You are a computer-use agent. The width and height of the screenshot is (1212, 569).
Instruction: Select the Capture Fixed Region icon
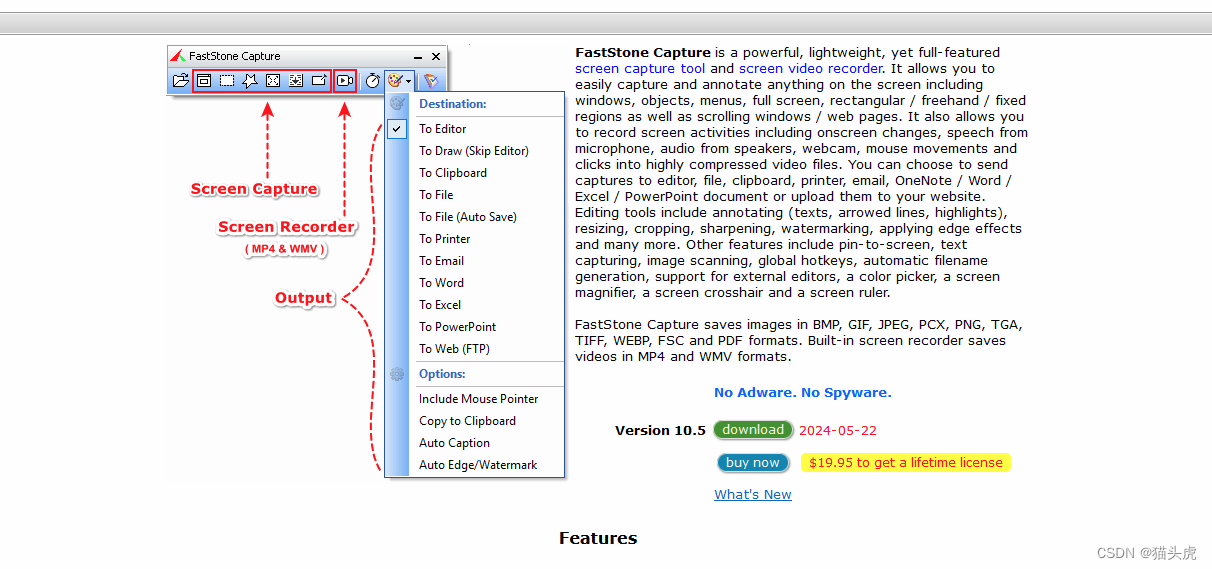(x=319, y=81)
